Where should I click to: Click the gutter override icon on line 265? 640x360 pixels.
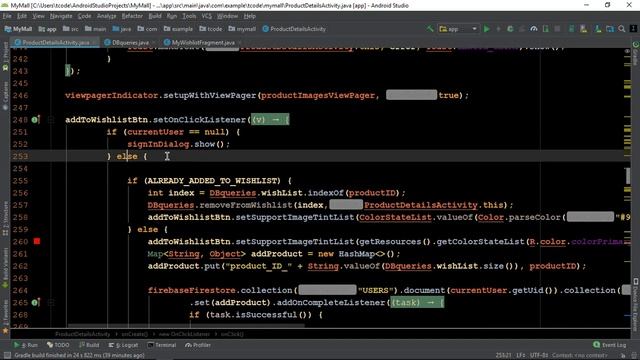(x=36, y=302)
